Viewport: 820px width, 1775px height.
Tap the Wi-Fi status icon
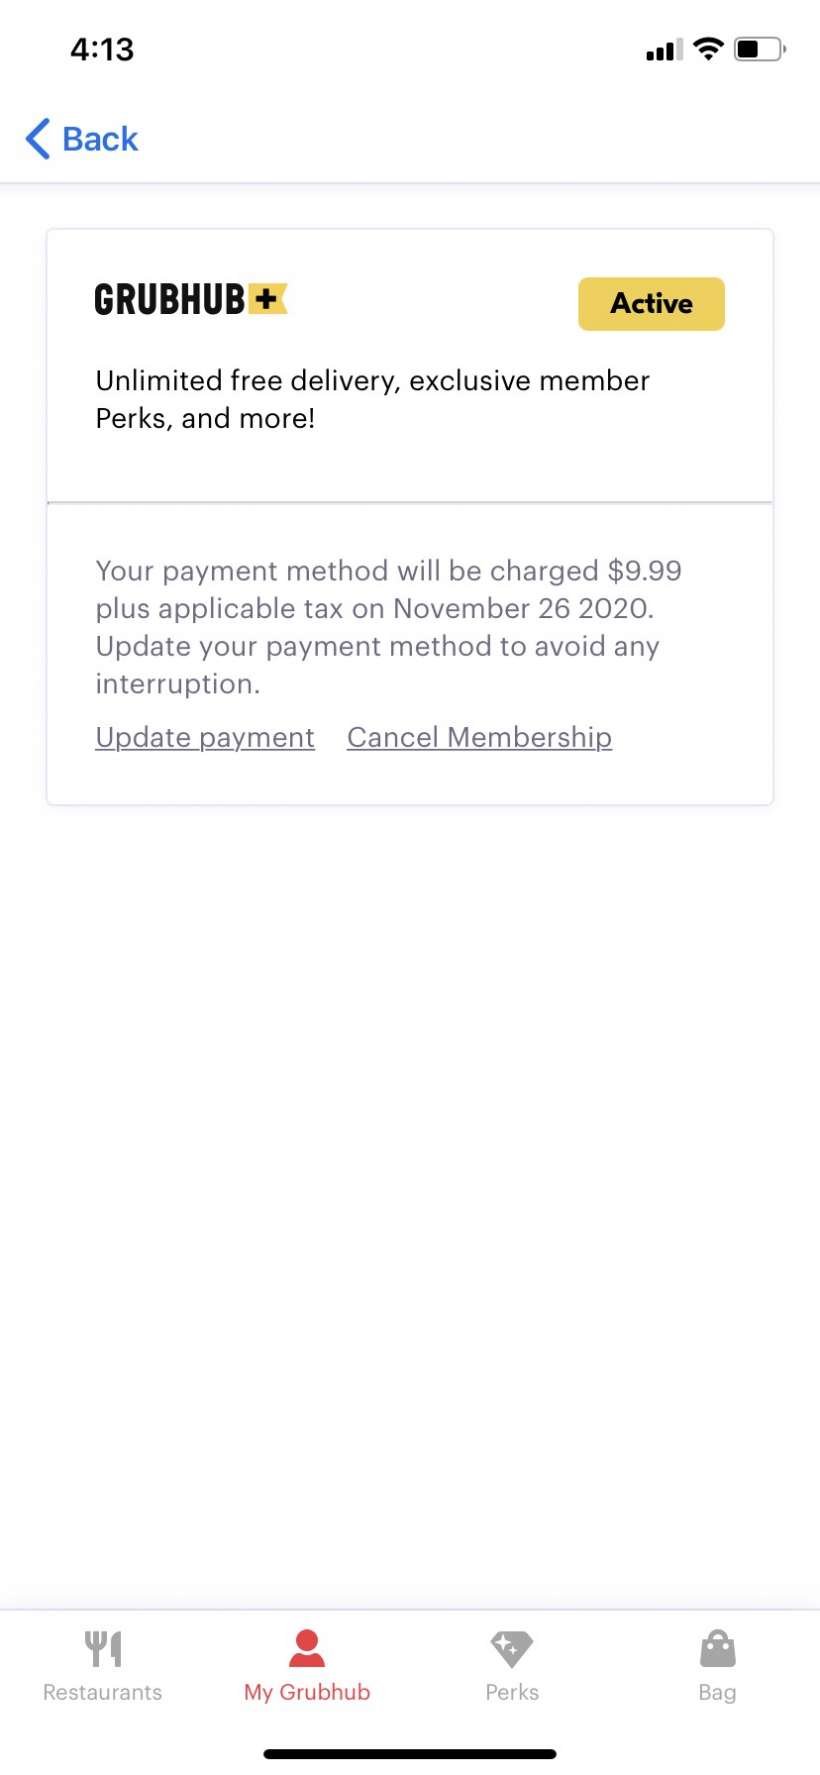[708, 48]
